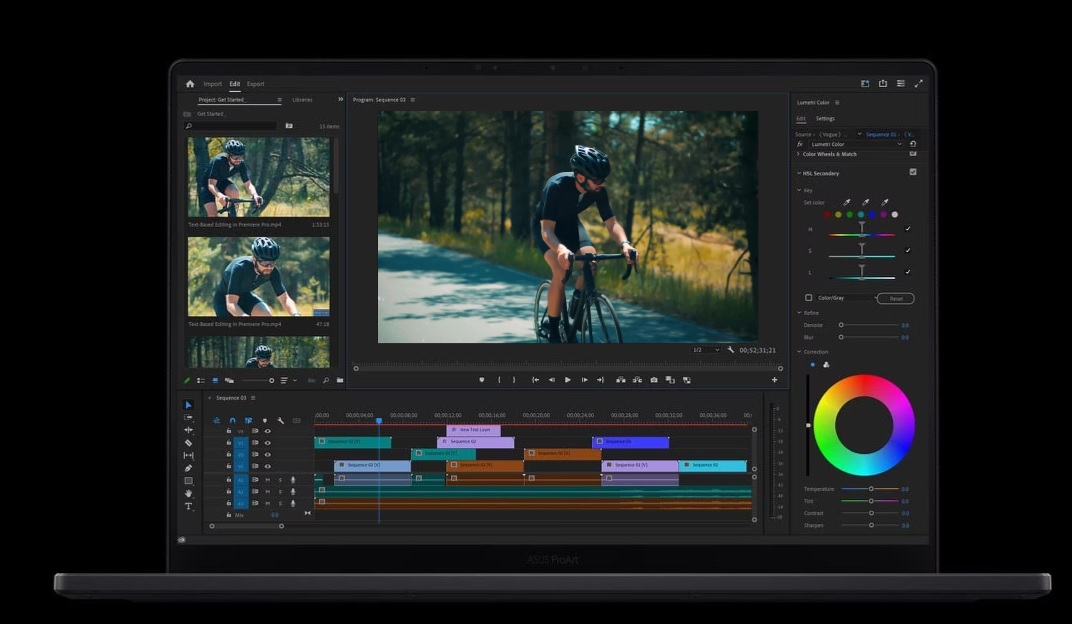The image size is (1072, 624).
Task: Select the Pen tool
Action: pyautogui.click(x=188, y=468)
